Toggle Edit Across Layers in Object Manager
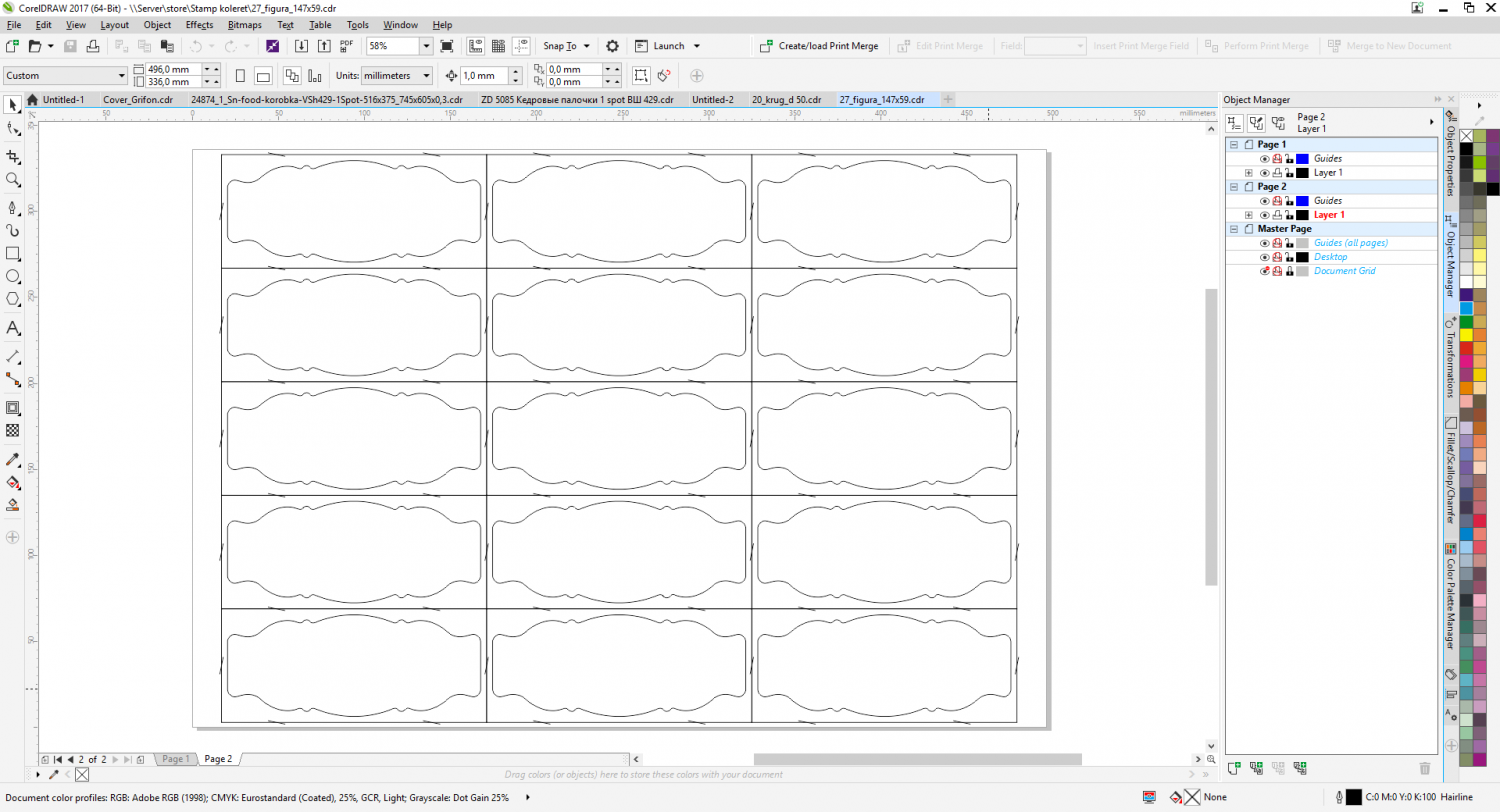The image size is (1500, 812). (x=1257, y=123)
